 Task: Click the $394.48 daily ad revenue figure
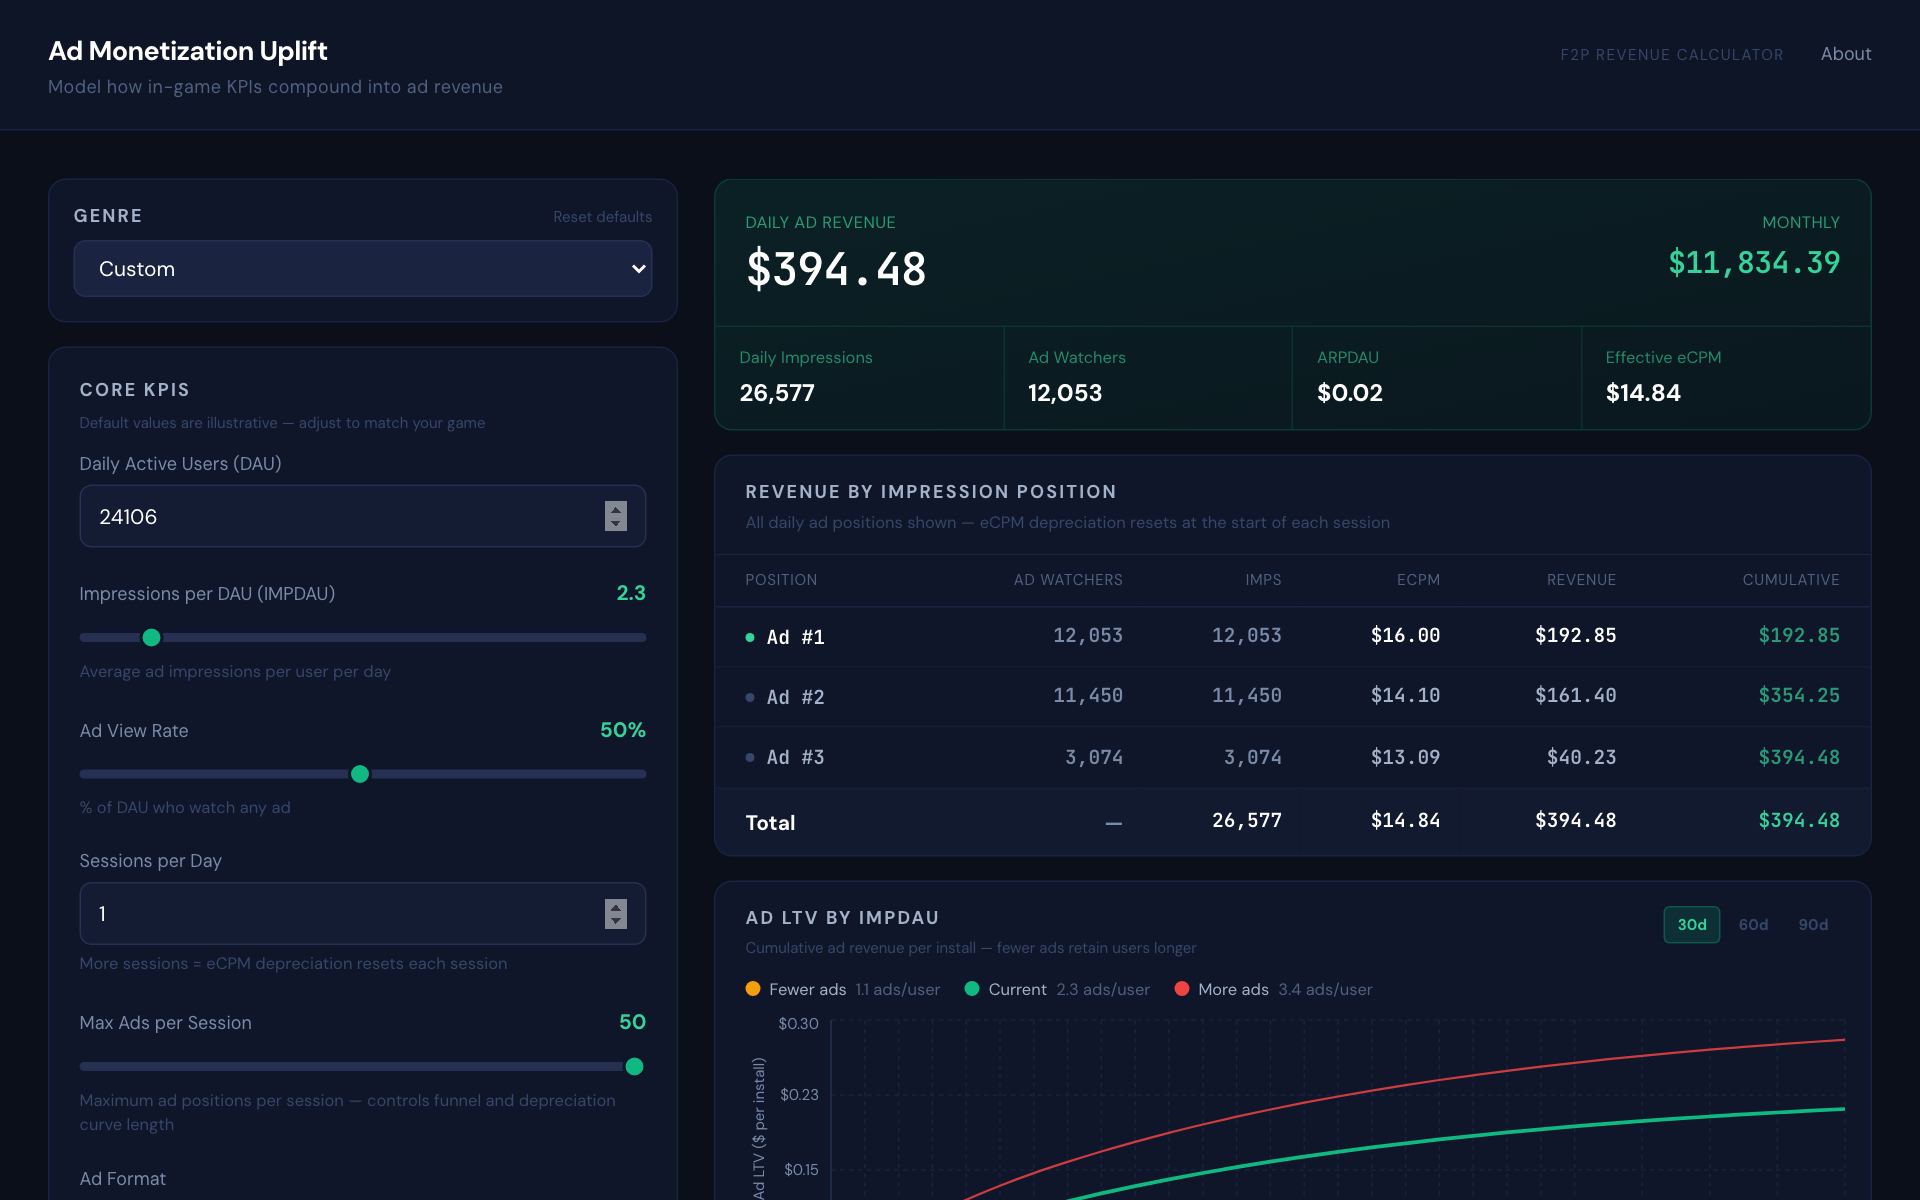click(836, 269)
